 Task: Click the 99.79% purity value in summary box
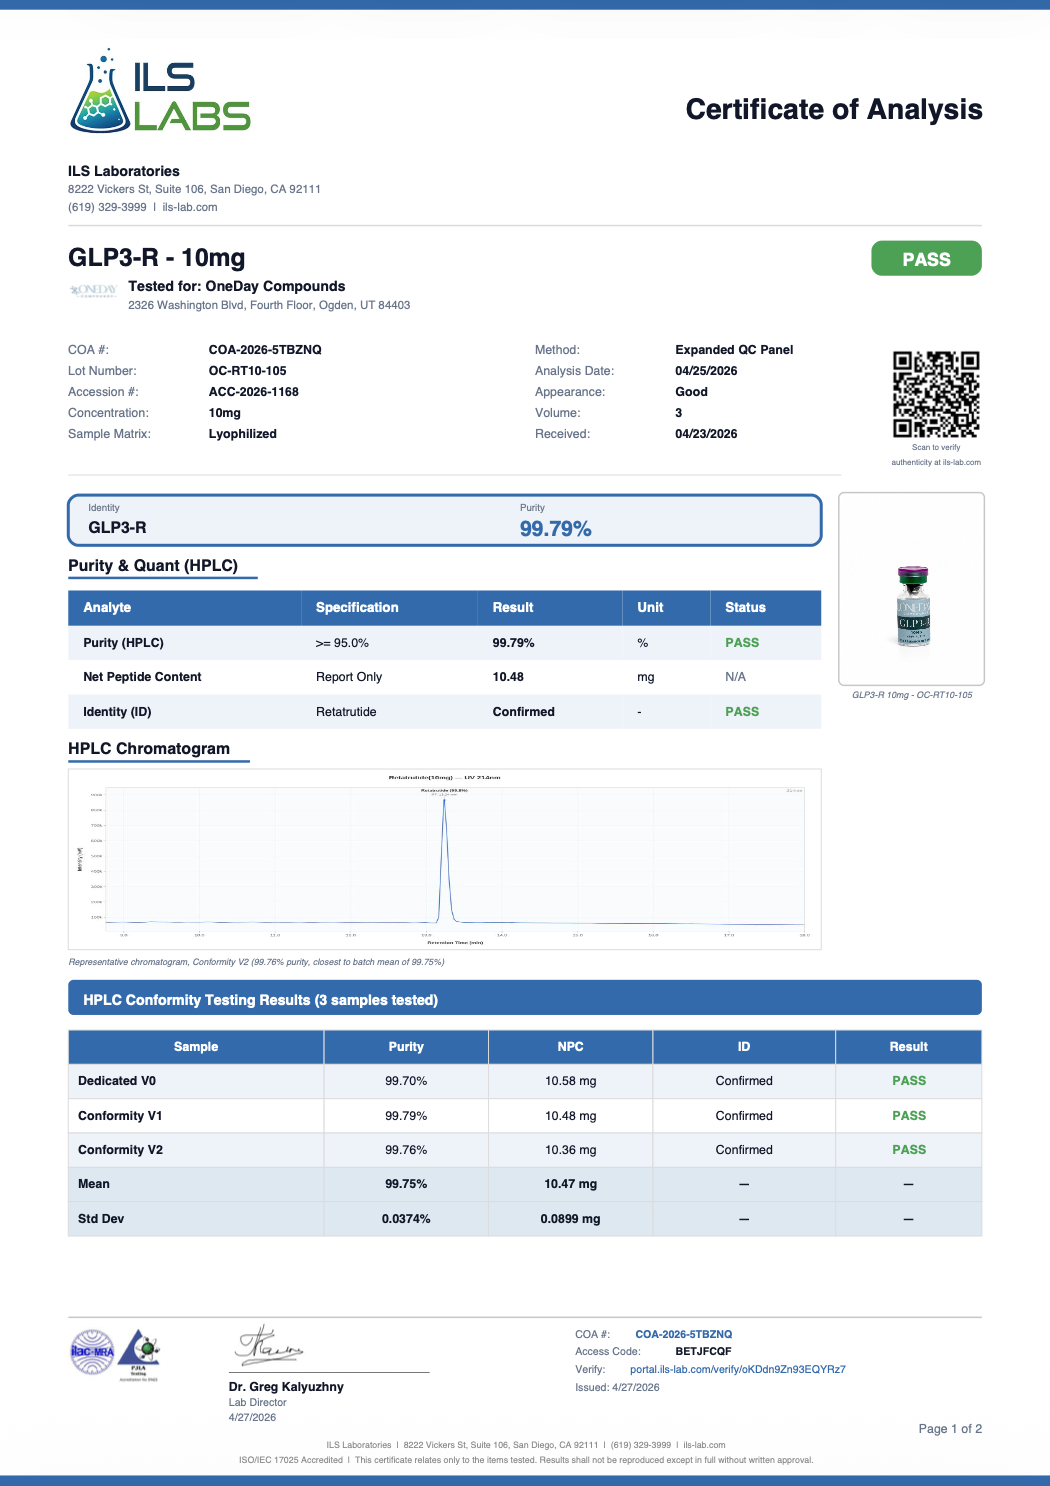point(556,529)
